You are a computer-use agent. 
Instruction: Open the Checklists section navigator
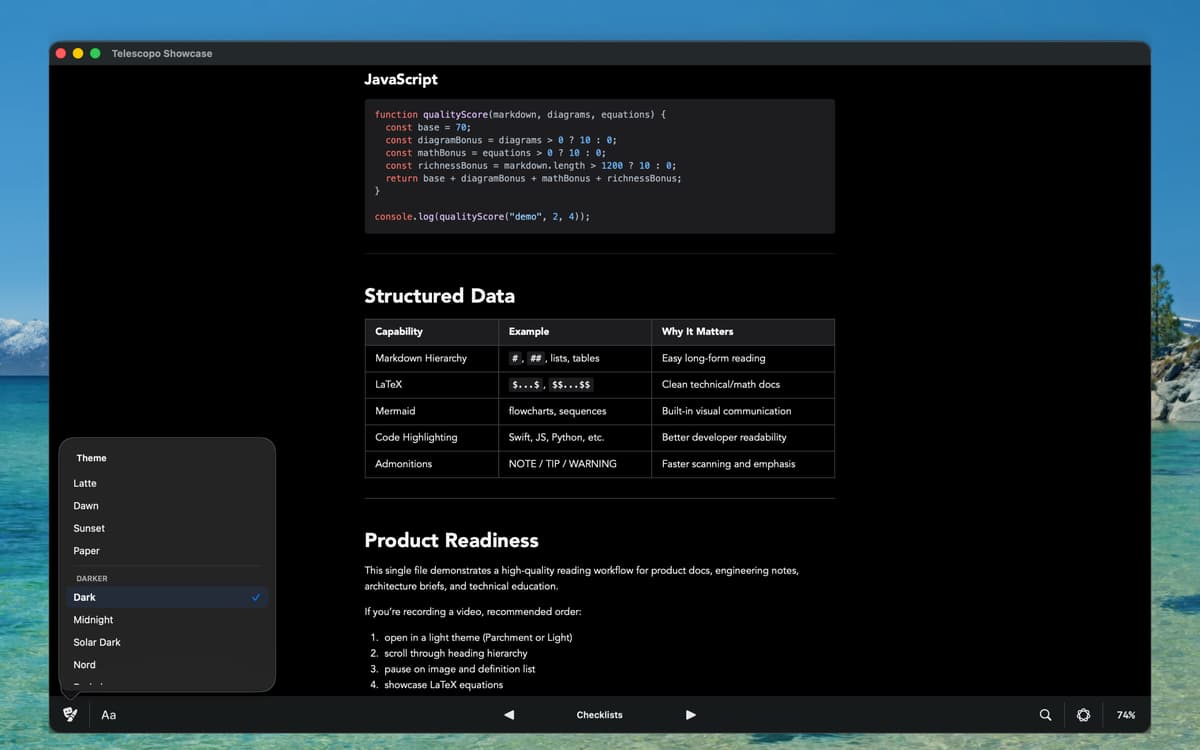pyautogui.click(x=599, y=715)
